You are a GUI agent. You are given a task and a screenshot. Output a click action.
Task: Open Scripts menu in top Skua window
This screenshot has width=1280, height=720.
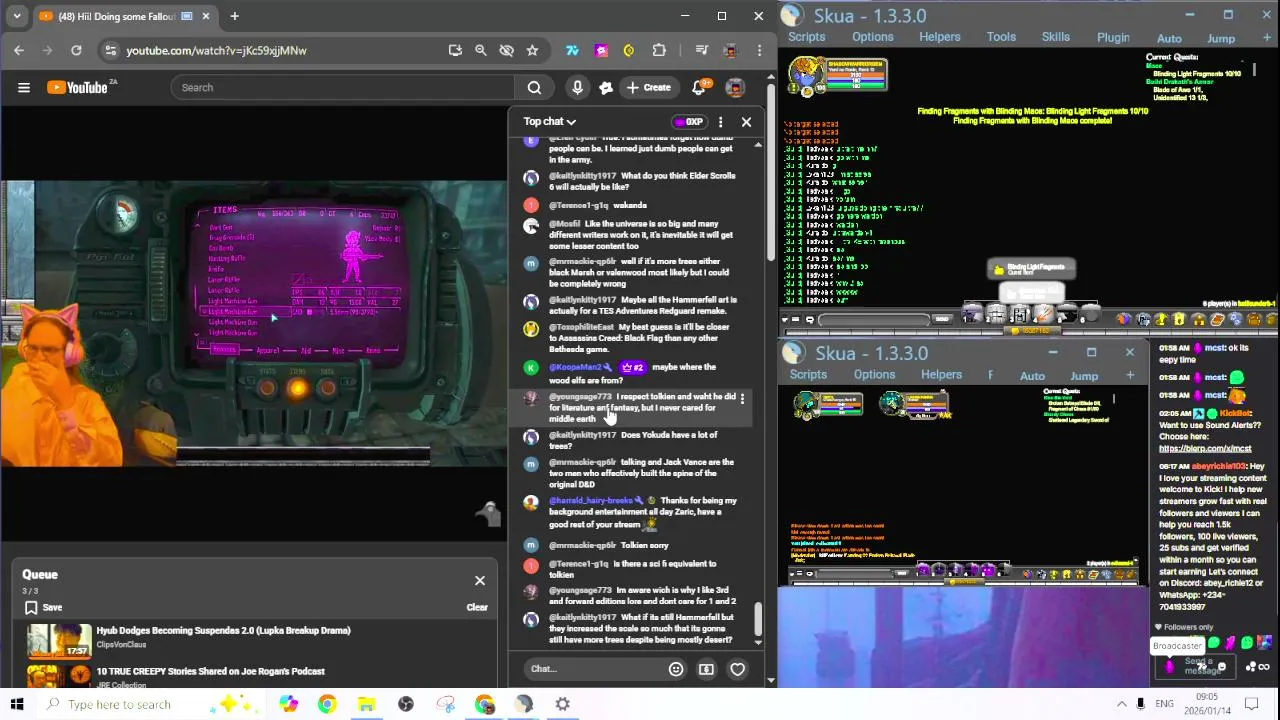point(806,37)
